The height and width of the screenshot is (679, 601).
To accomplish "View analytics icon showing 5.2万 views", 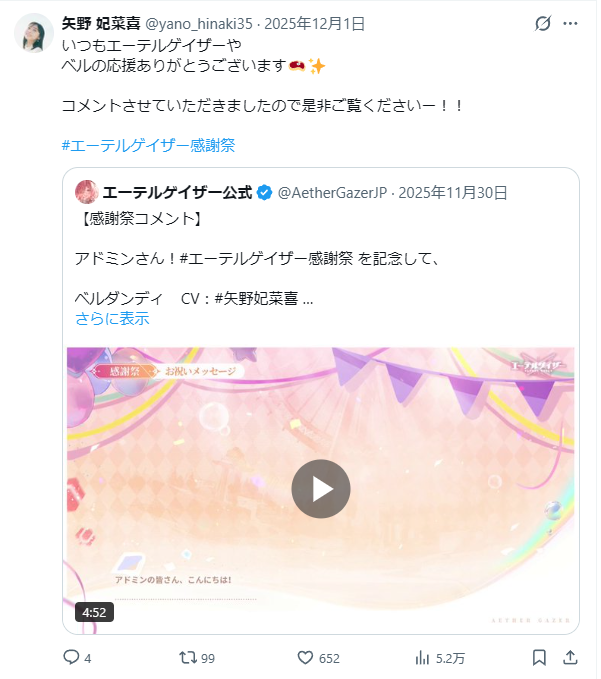I will [422, 657].
